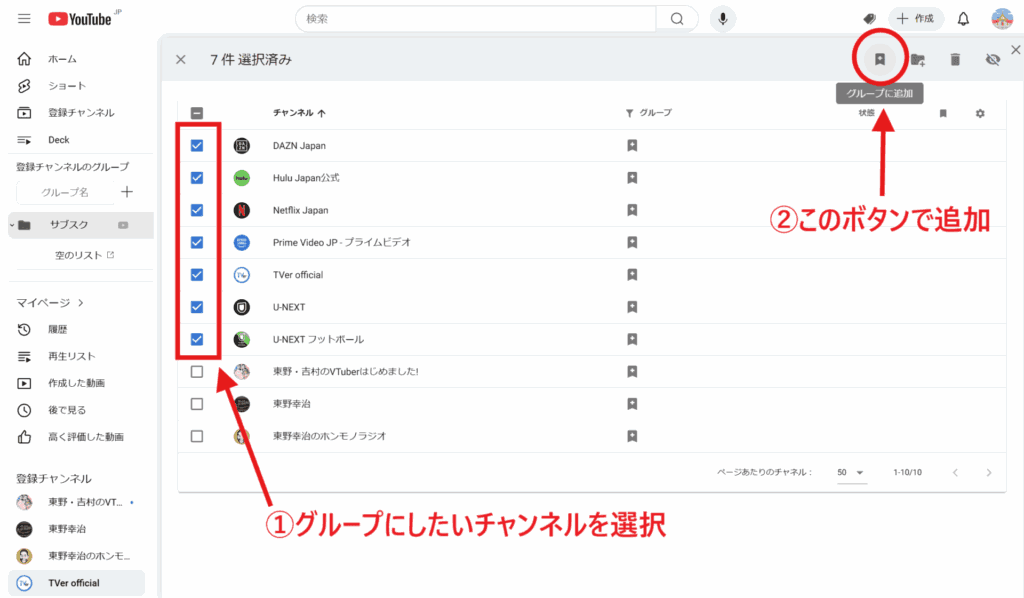This screenshot has height=598, width=1024.
Task: Click the グループ名 input field
Action: (65, 192)
